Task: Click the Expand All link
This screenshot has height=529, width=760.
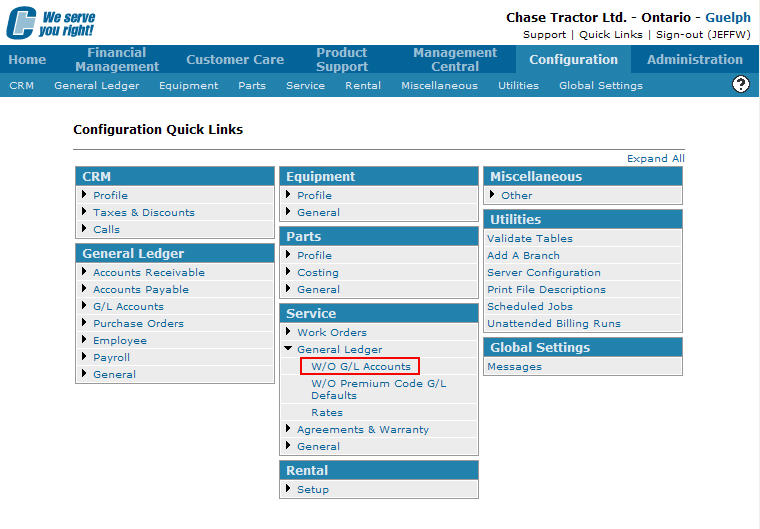Action: [x=655, y=159]
